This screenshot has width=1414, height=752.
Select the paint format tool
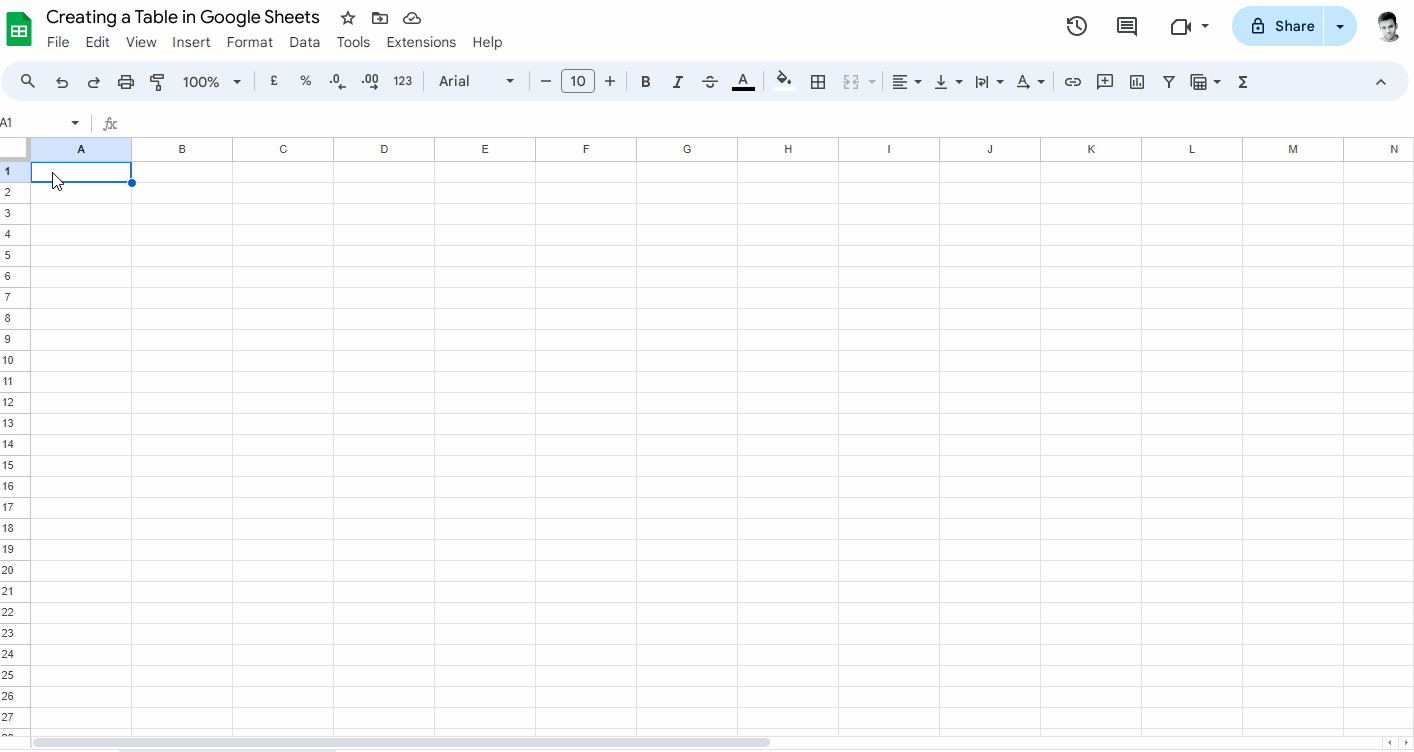(156, 81)
